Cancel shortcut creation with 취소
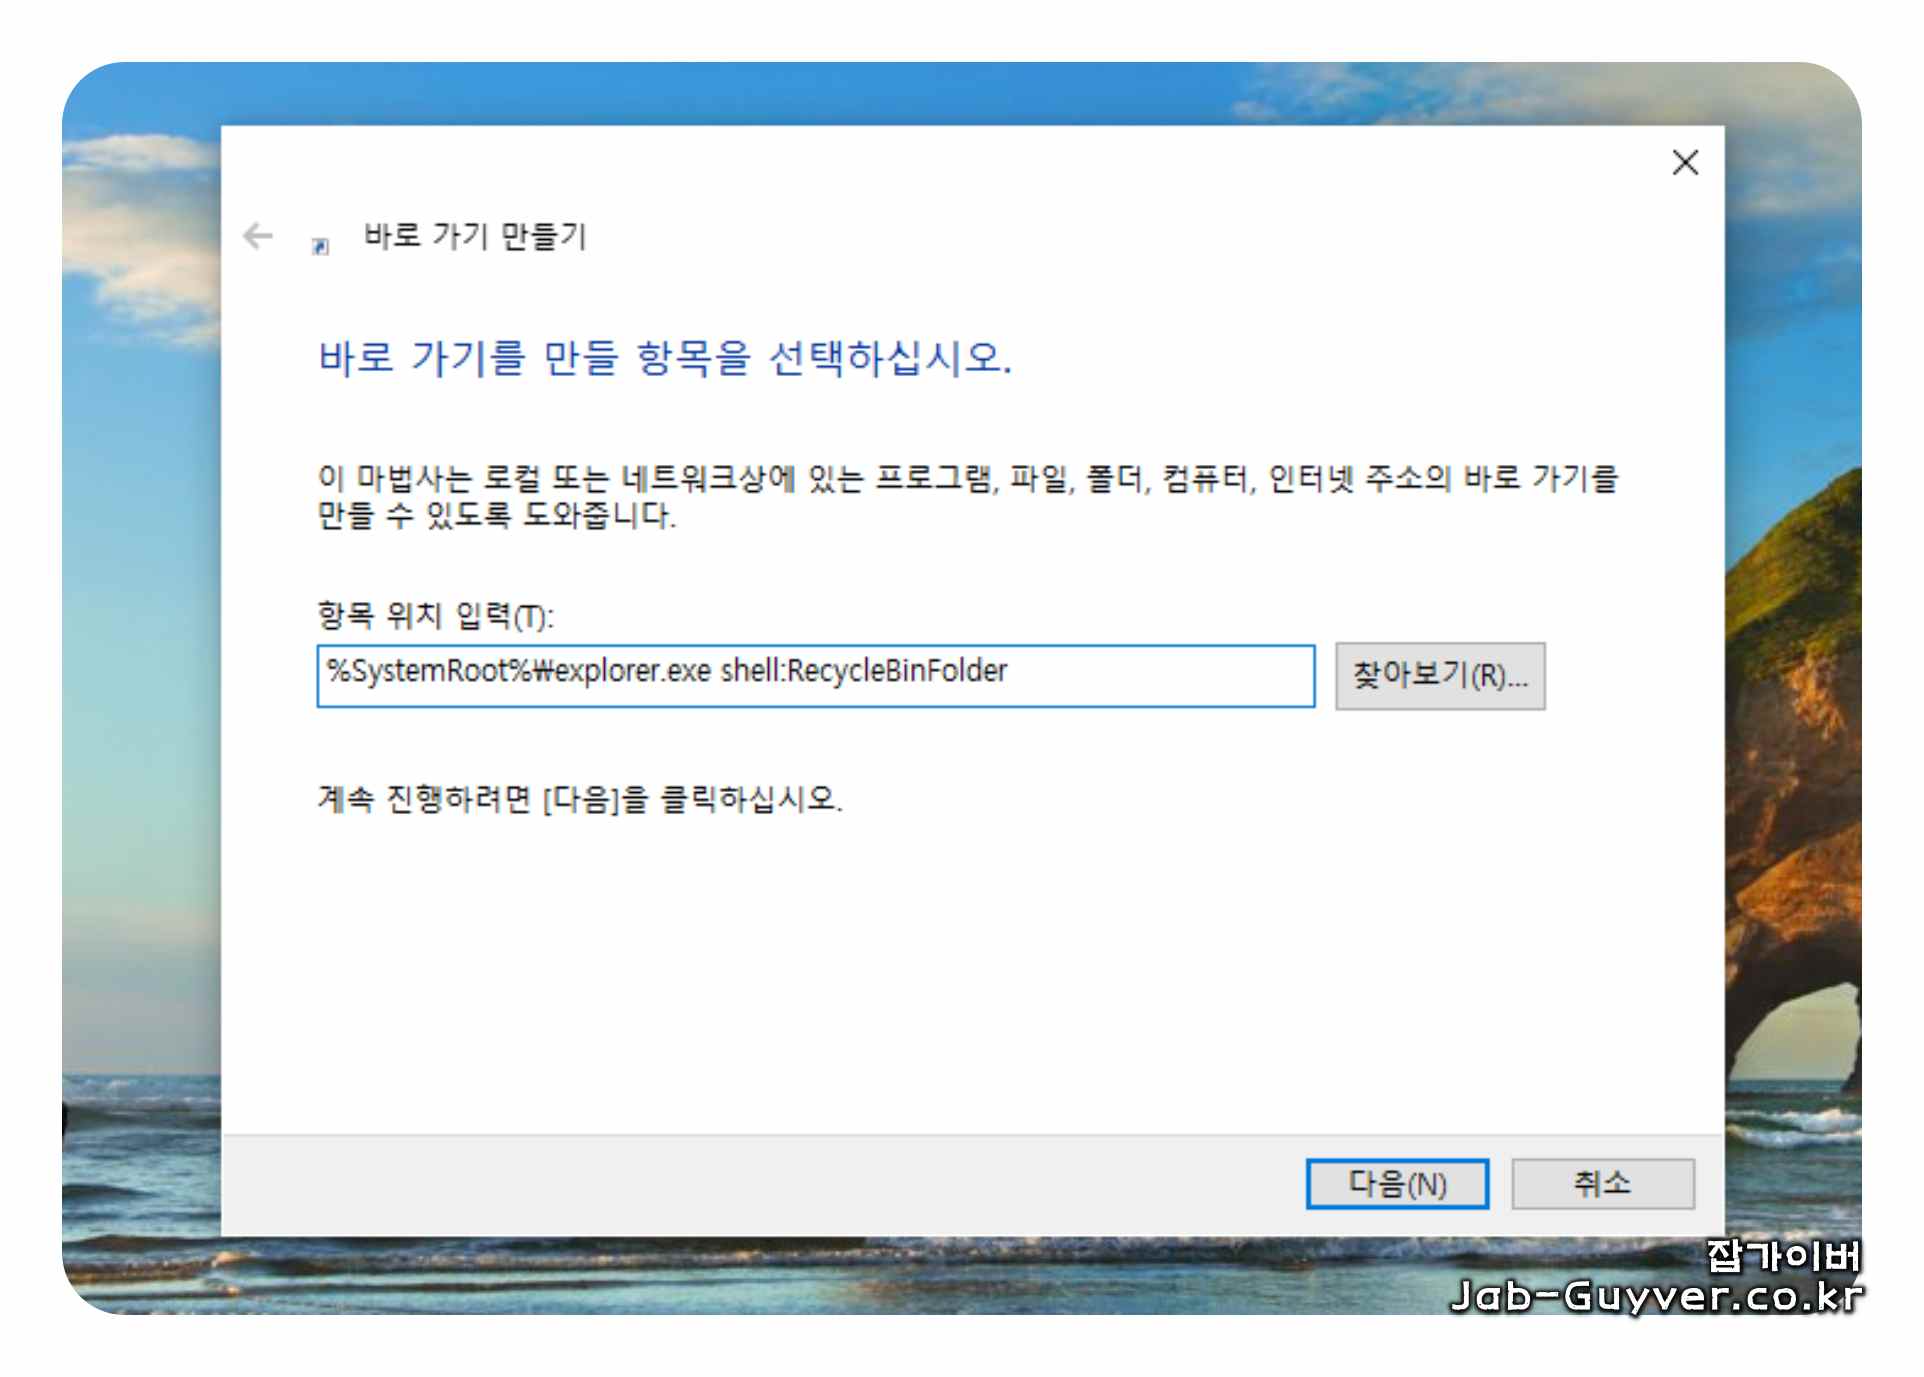Viewport: 1924px width, 1377px height. (1602, 1183)
